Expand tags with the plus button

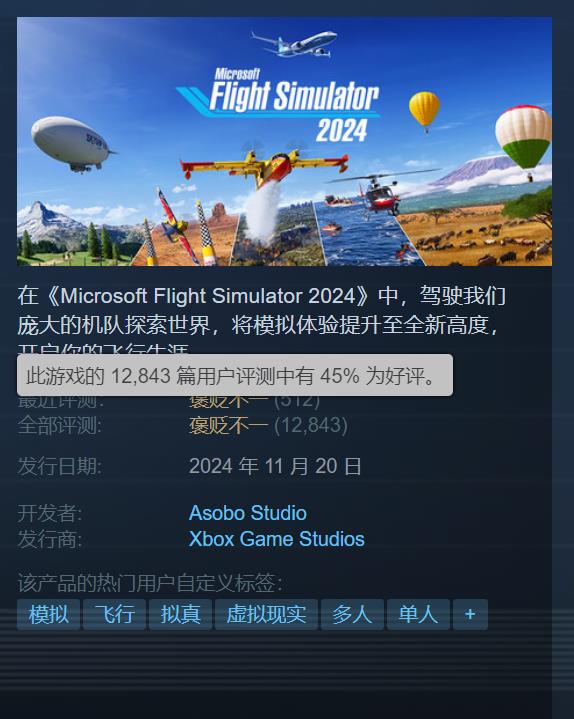point(470,614)
